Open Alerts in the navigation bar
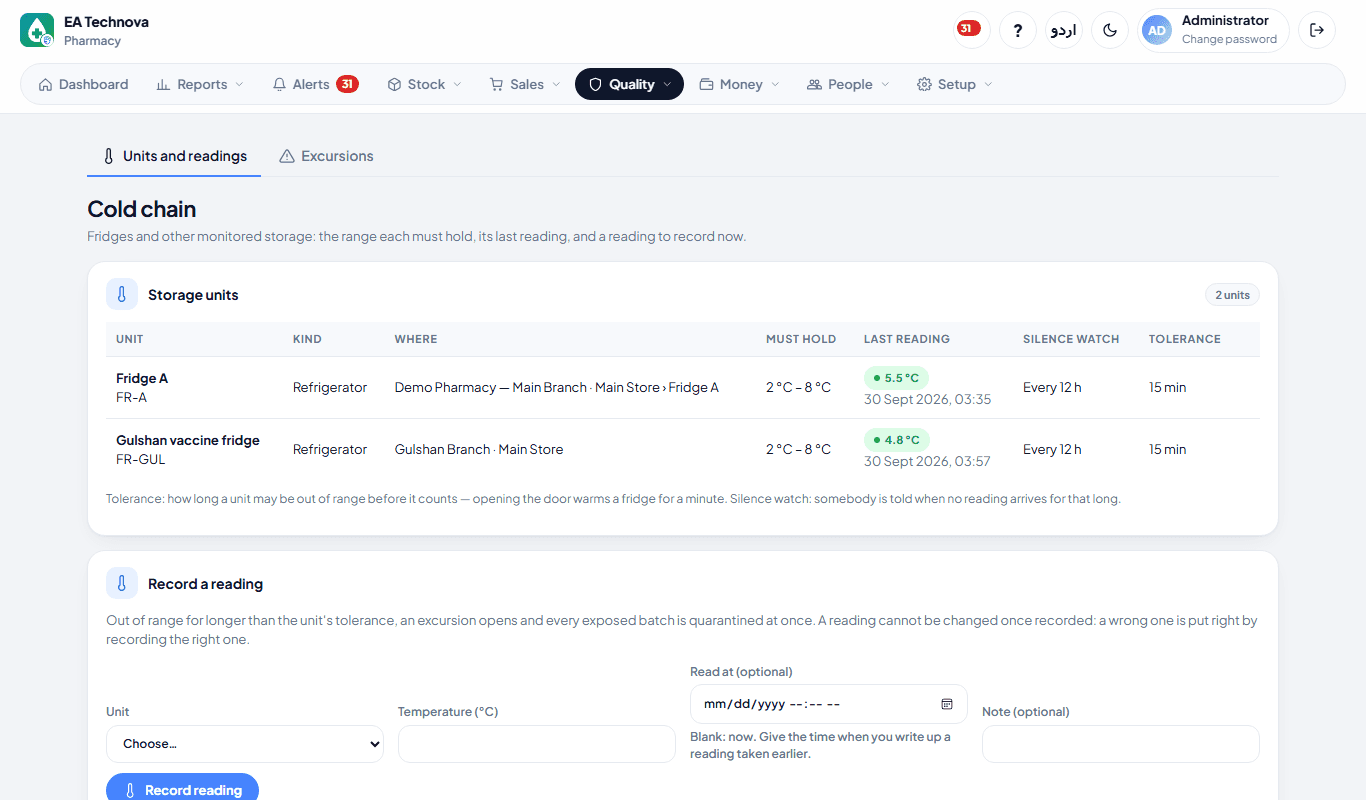 (315, 84)
